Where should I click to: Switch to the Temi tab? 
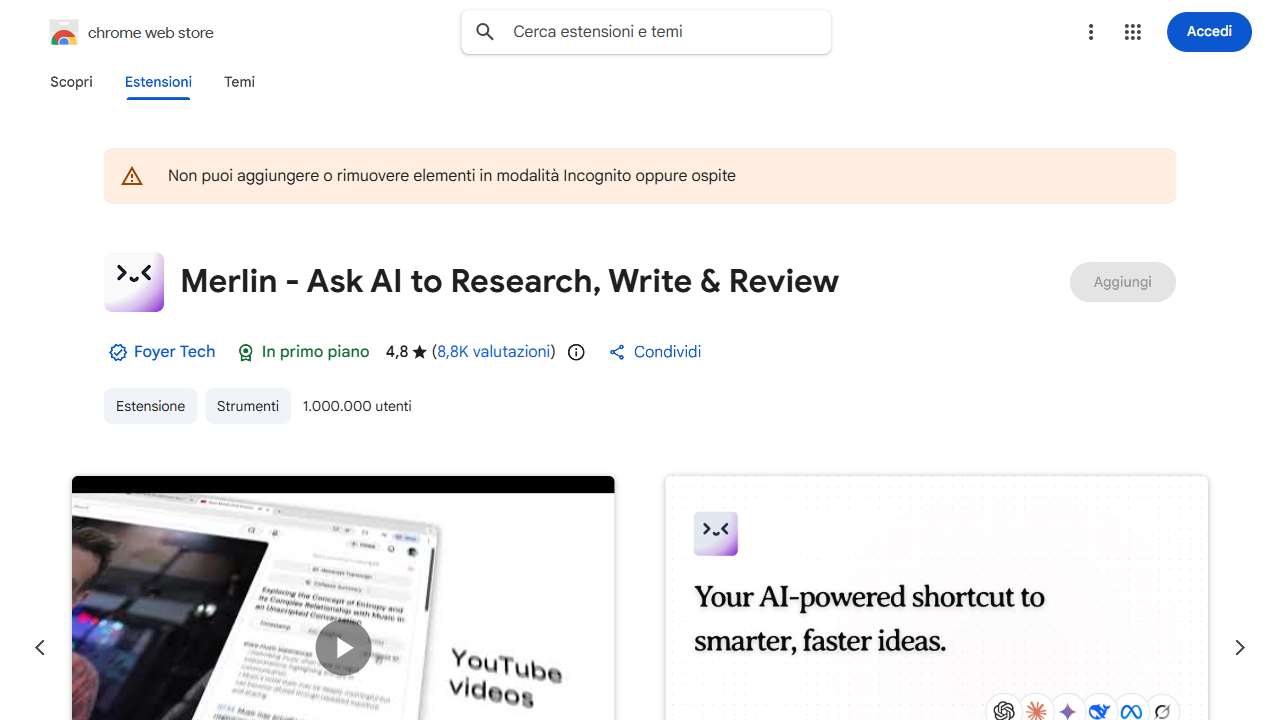[239, 82]
